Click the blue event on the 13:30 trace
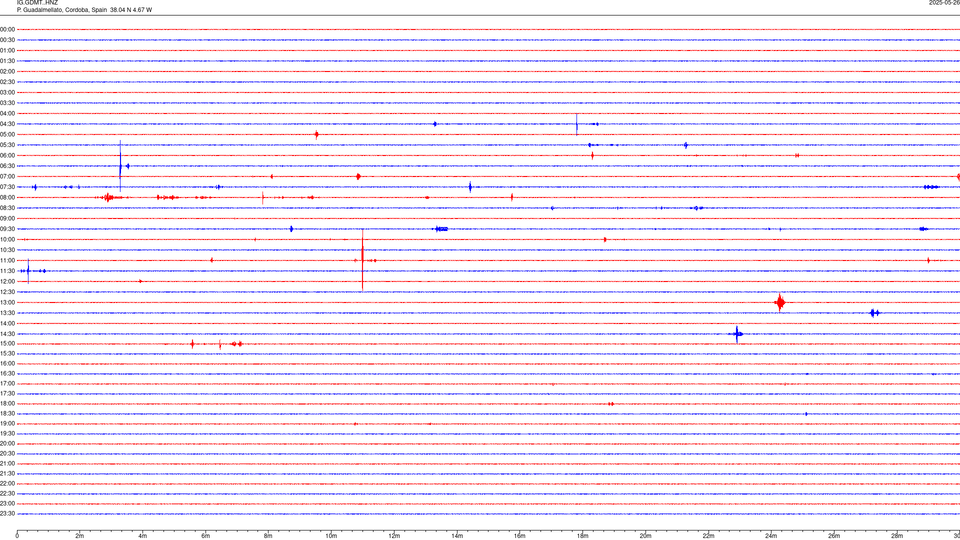The width and height of the screenshot is (960, 540). click(875, 313)
